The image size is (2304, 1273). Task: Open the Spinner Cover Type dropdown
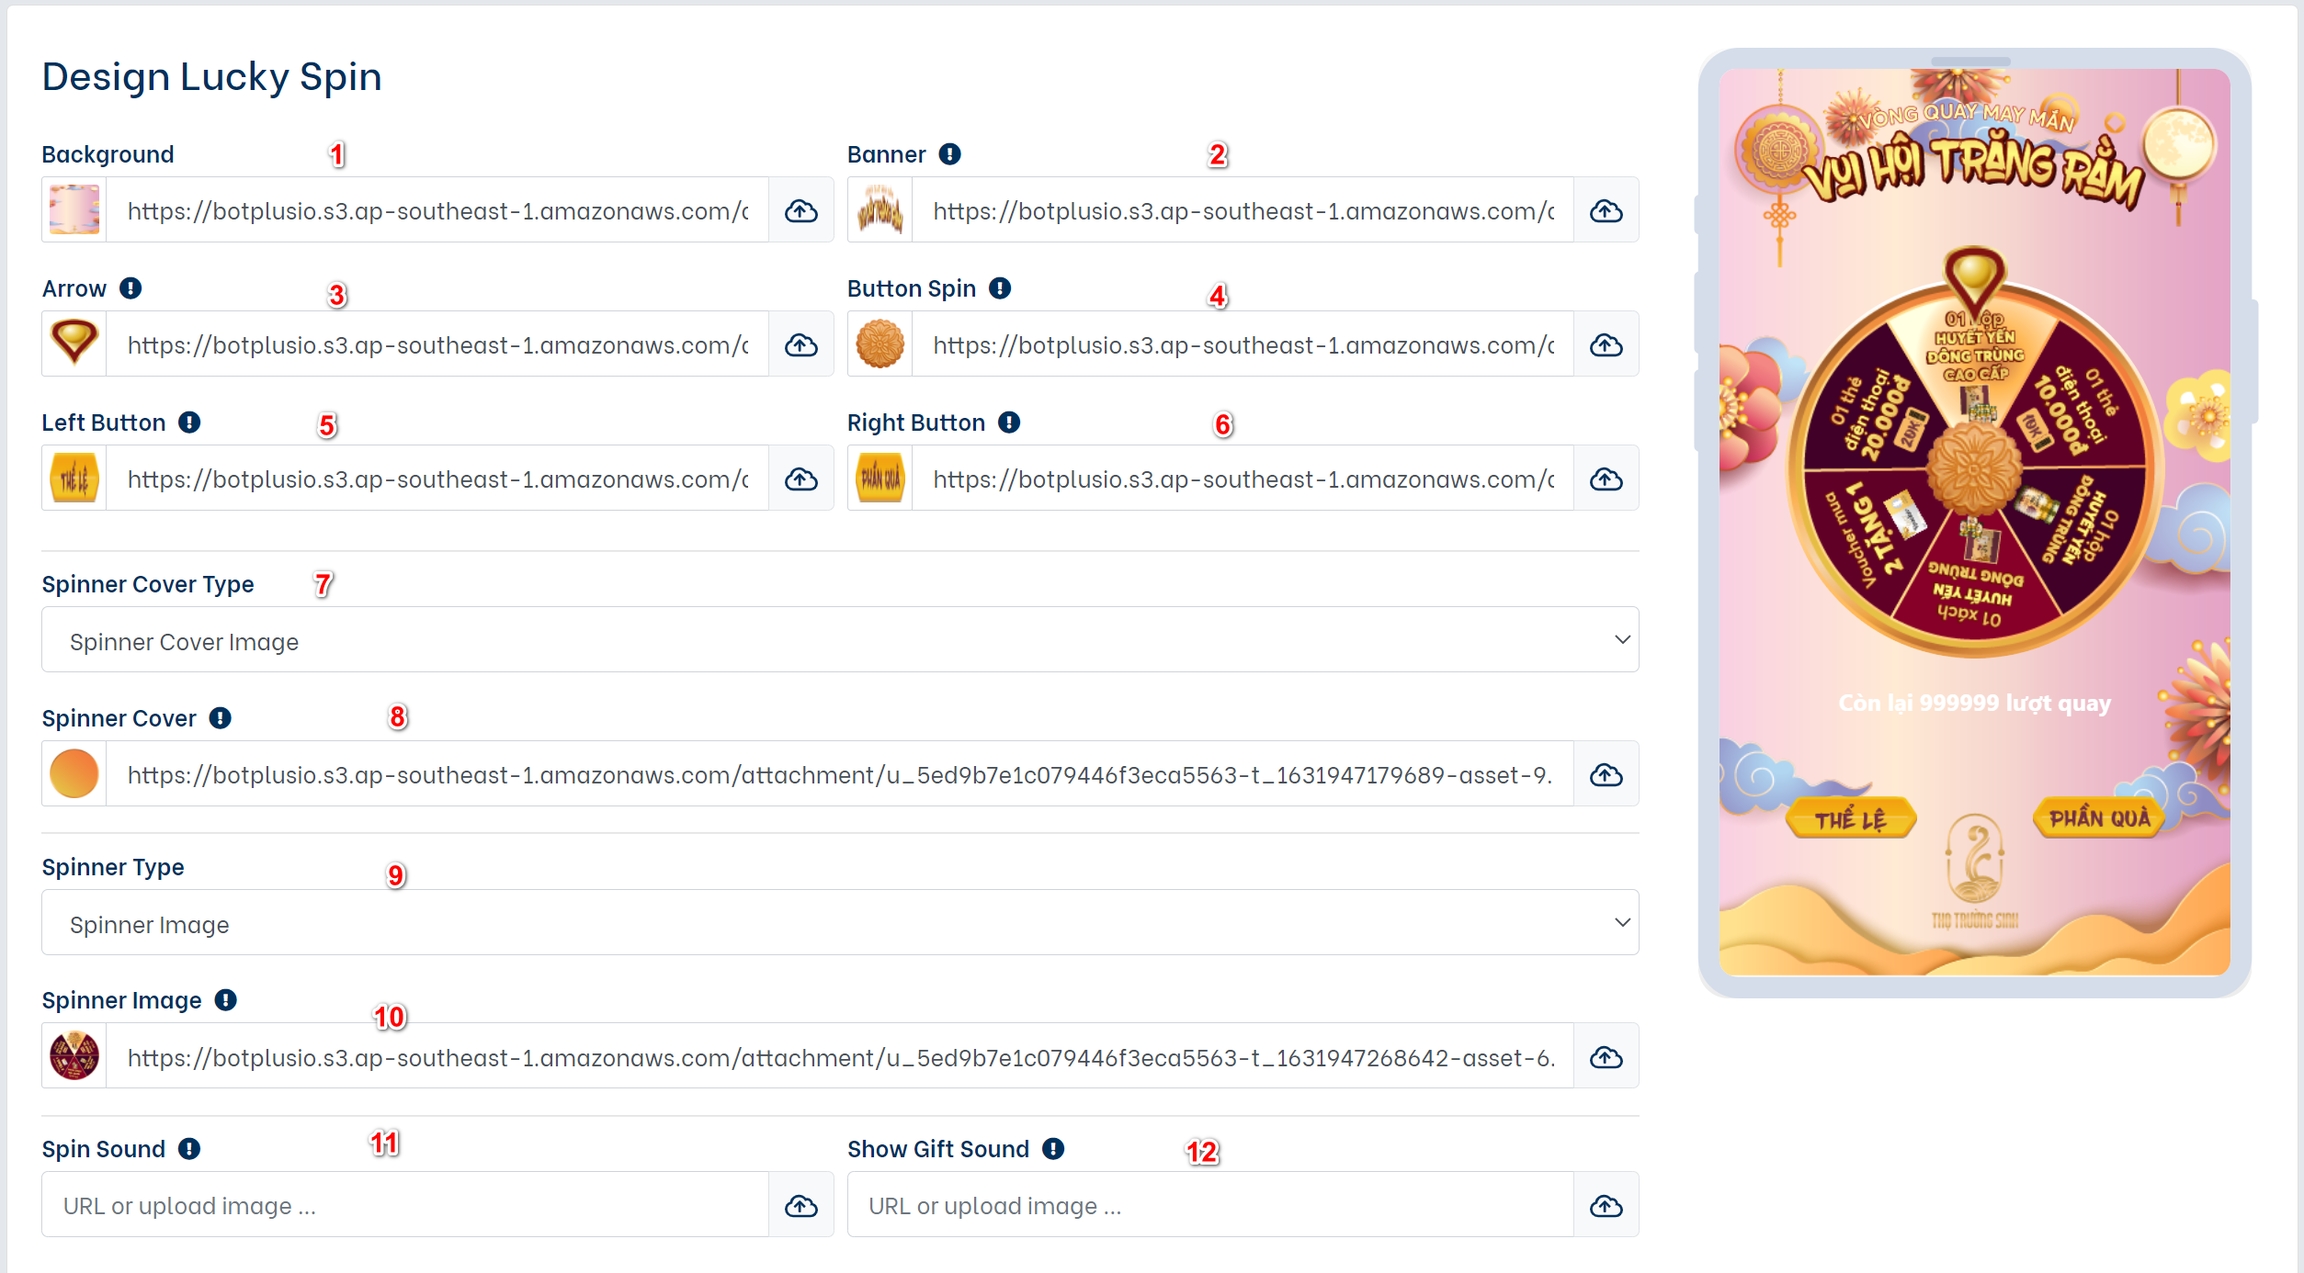tap(839, 640)
